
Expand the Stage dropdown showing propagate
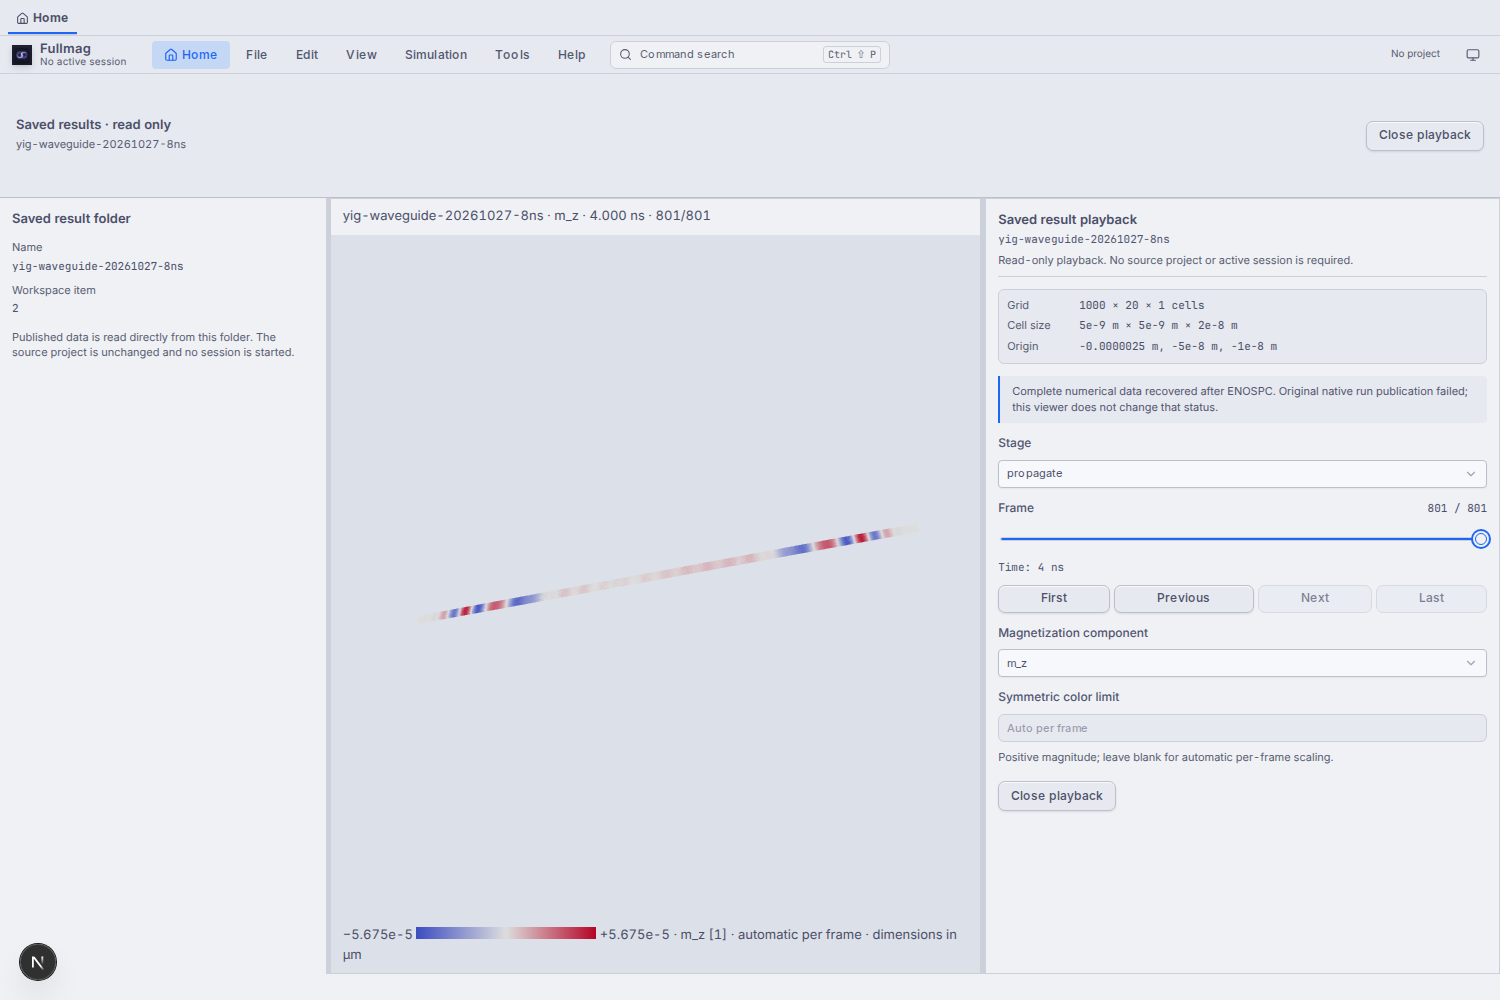tap(1242, 474)
